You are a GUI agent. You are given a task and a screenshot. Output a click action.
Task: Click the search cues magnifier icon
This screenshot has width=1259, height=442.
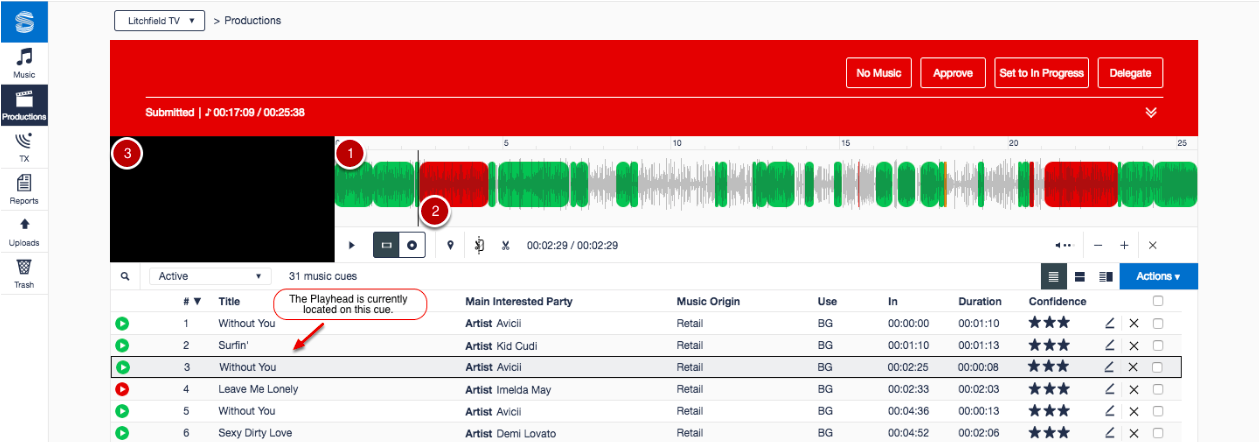(125, 276)
